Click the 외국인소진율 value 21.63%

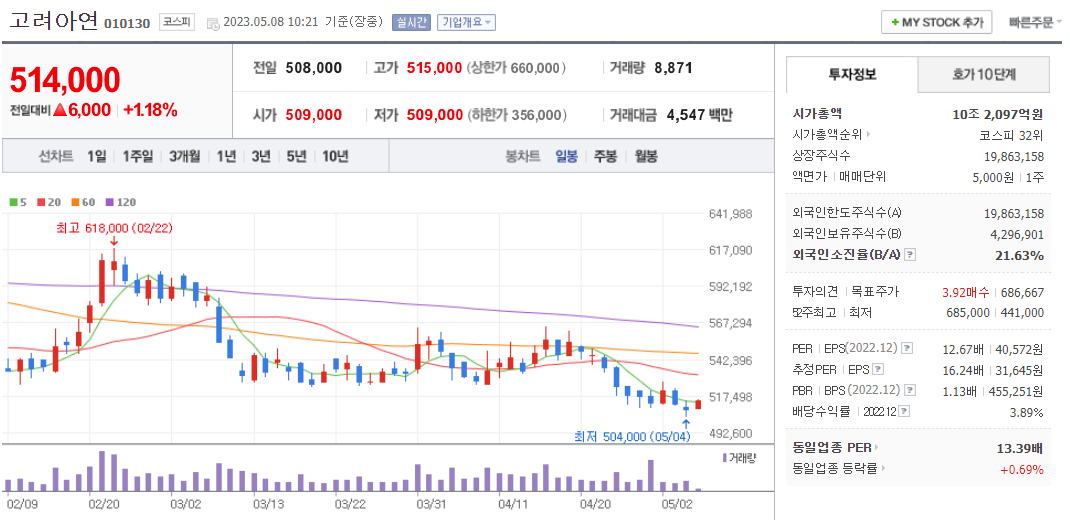(x=1020, y=255)
